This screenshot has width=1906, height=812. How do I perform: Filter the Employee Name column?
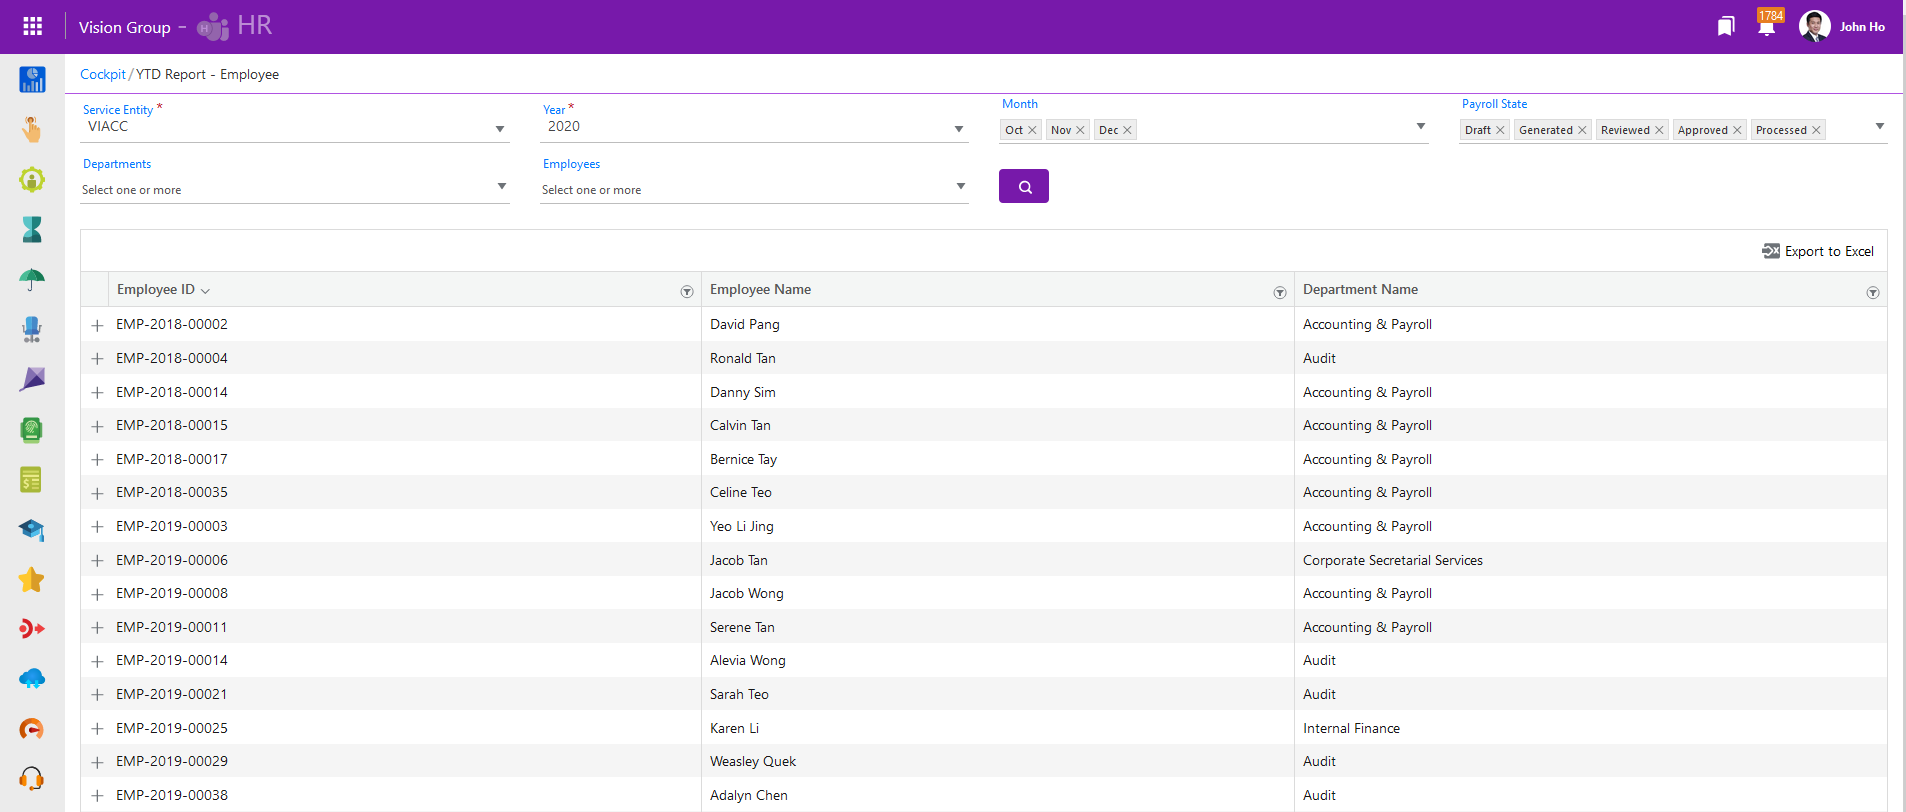[x=1279, y=292]
